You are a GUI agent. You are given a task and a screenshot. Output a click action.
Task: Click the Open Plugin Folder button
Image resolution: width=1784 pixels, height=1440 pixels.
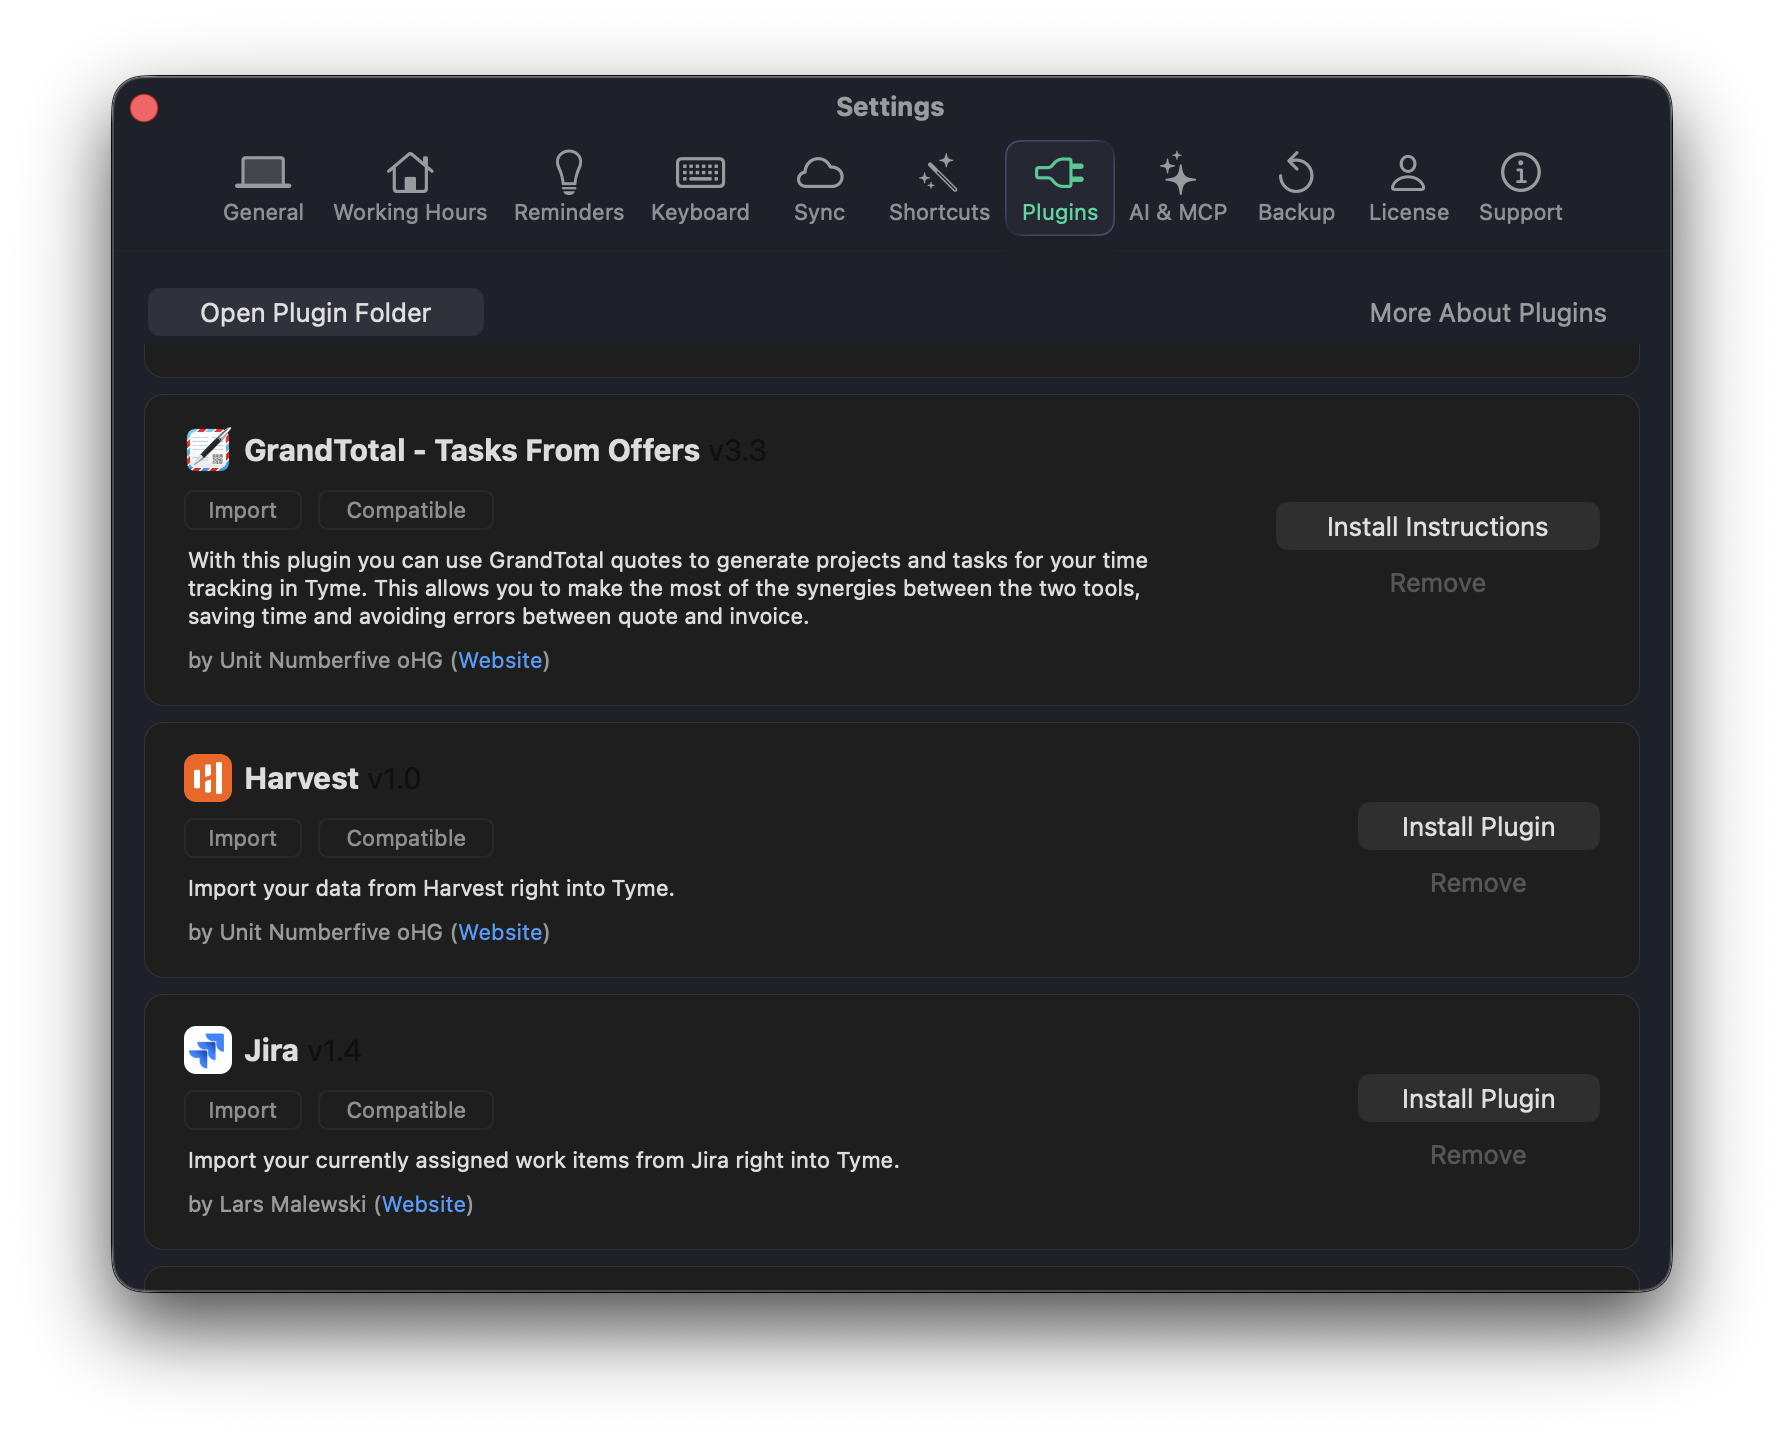[x=316, y=313]
